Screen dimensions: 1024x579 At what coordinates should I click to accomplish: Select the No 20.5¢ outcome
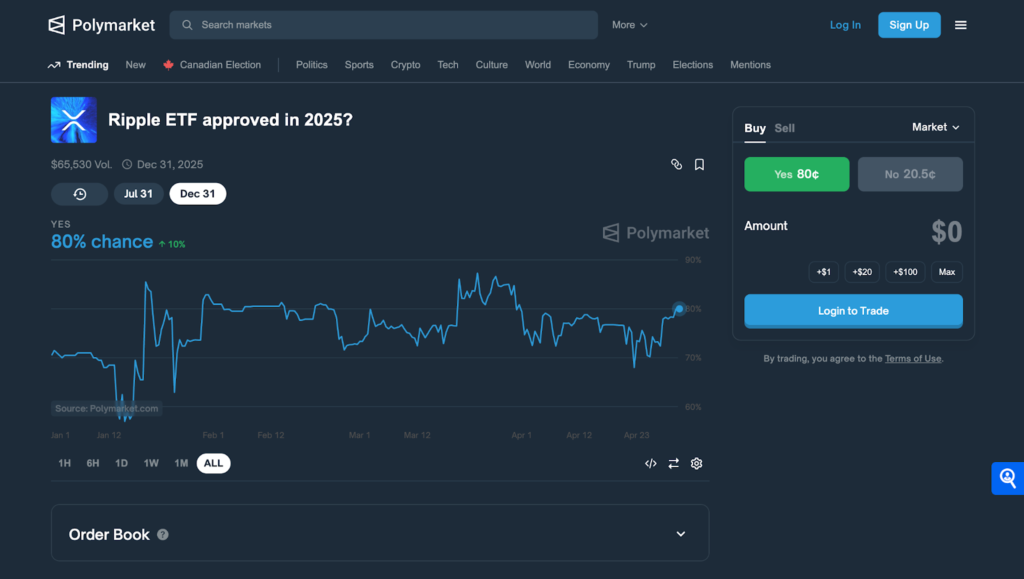click(910, 174)
